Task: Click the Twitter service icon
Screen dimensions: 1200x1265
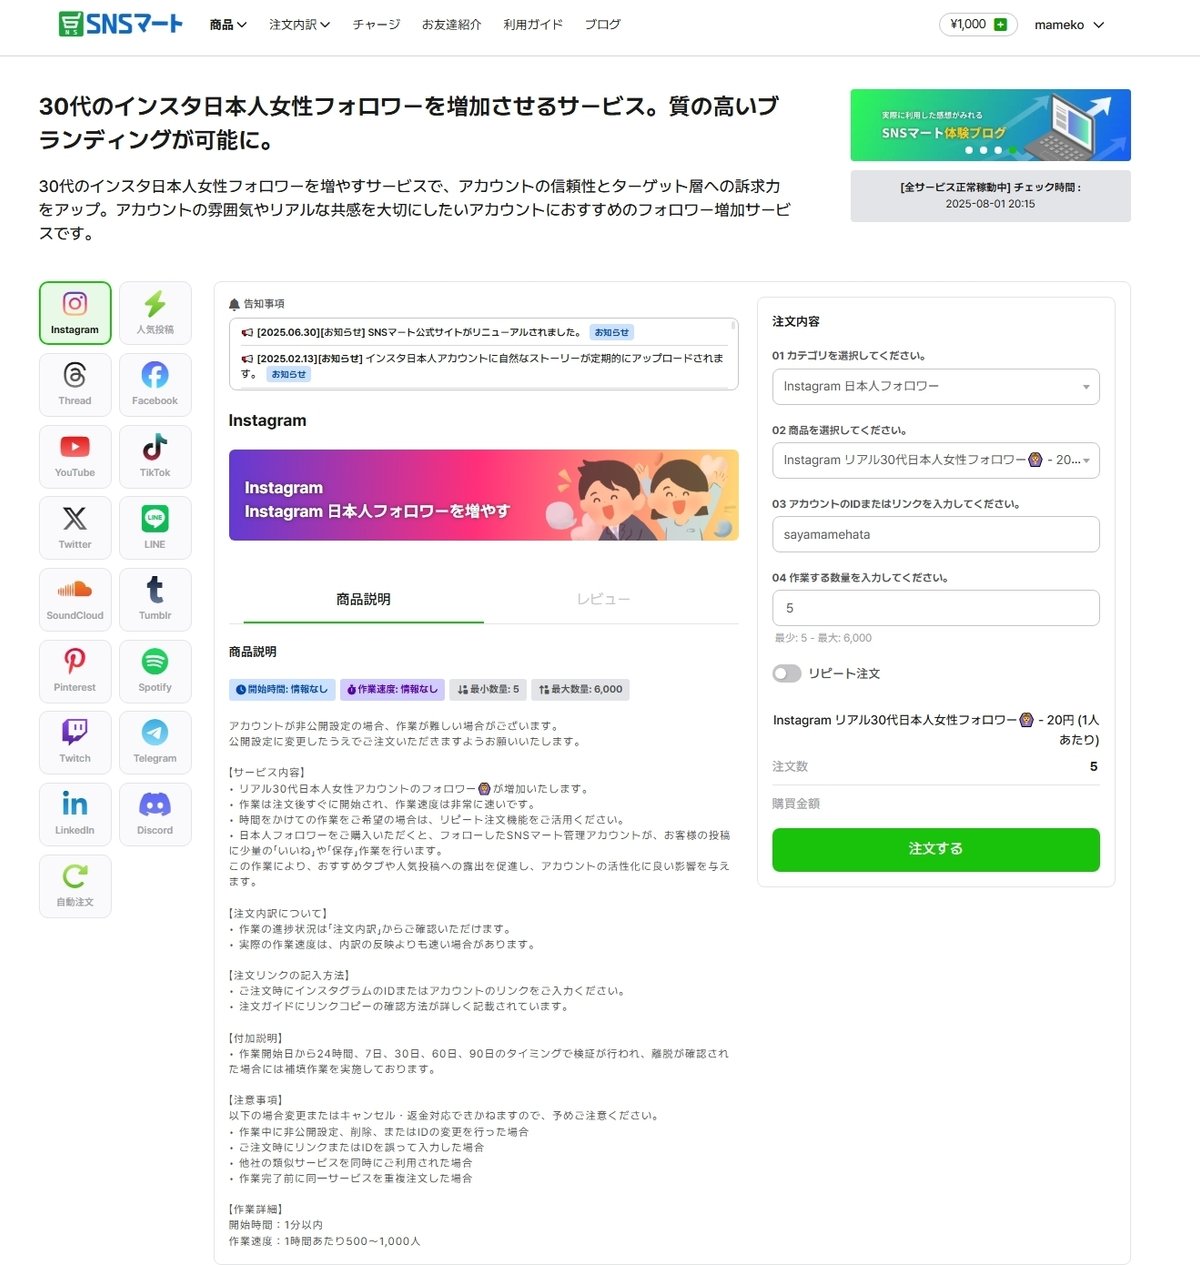Action: (74, 527)
